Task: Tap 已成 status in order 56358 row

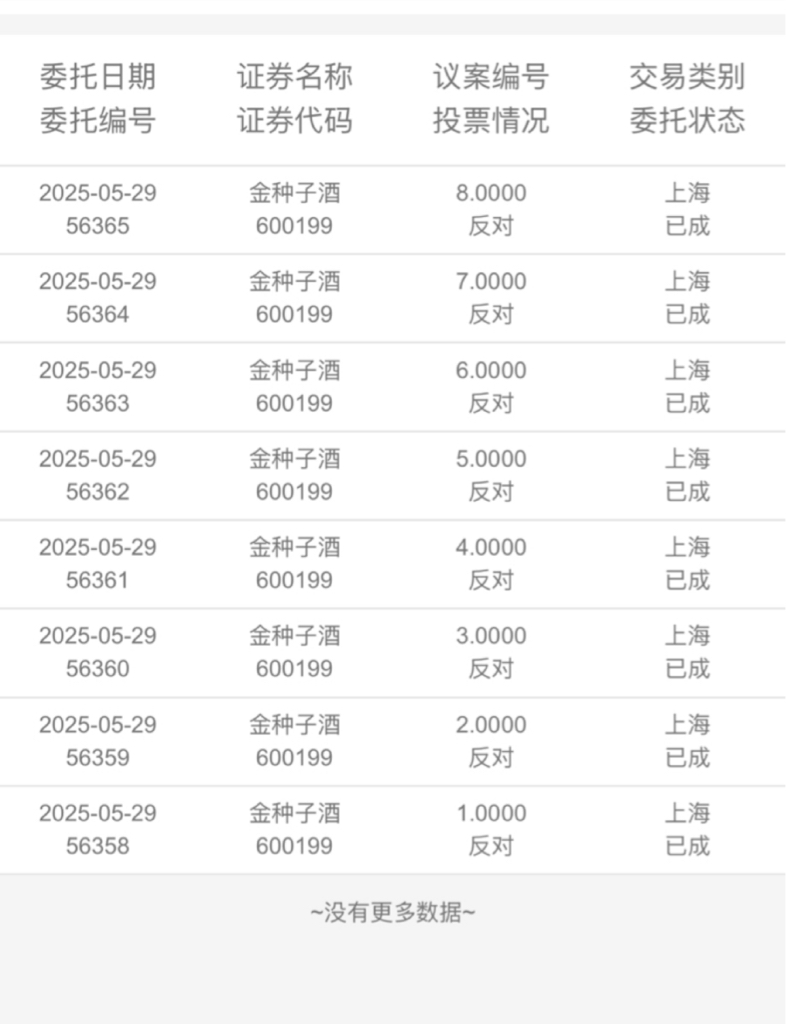Action: (x=687, y=846)
